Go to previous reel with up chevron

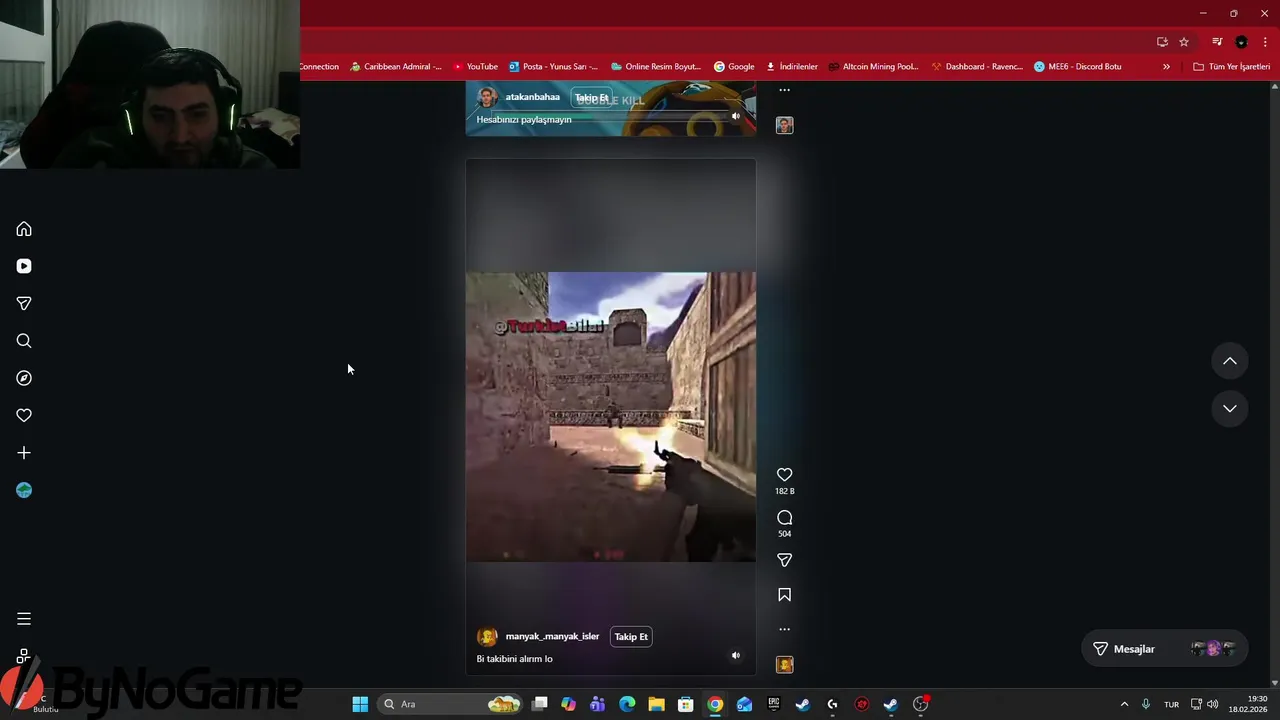click(1230, 361)
